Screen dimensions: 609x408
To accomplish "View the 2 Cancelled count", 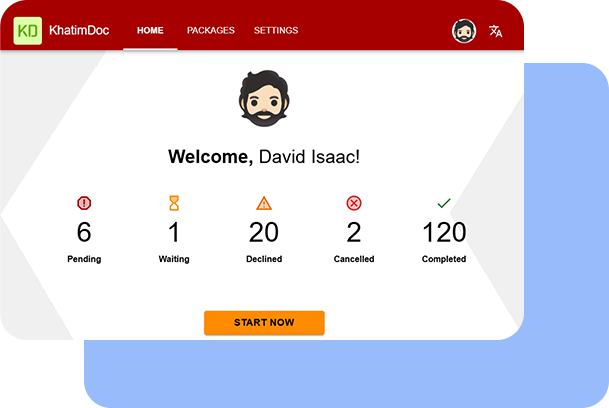I will (x=353, y=232).
